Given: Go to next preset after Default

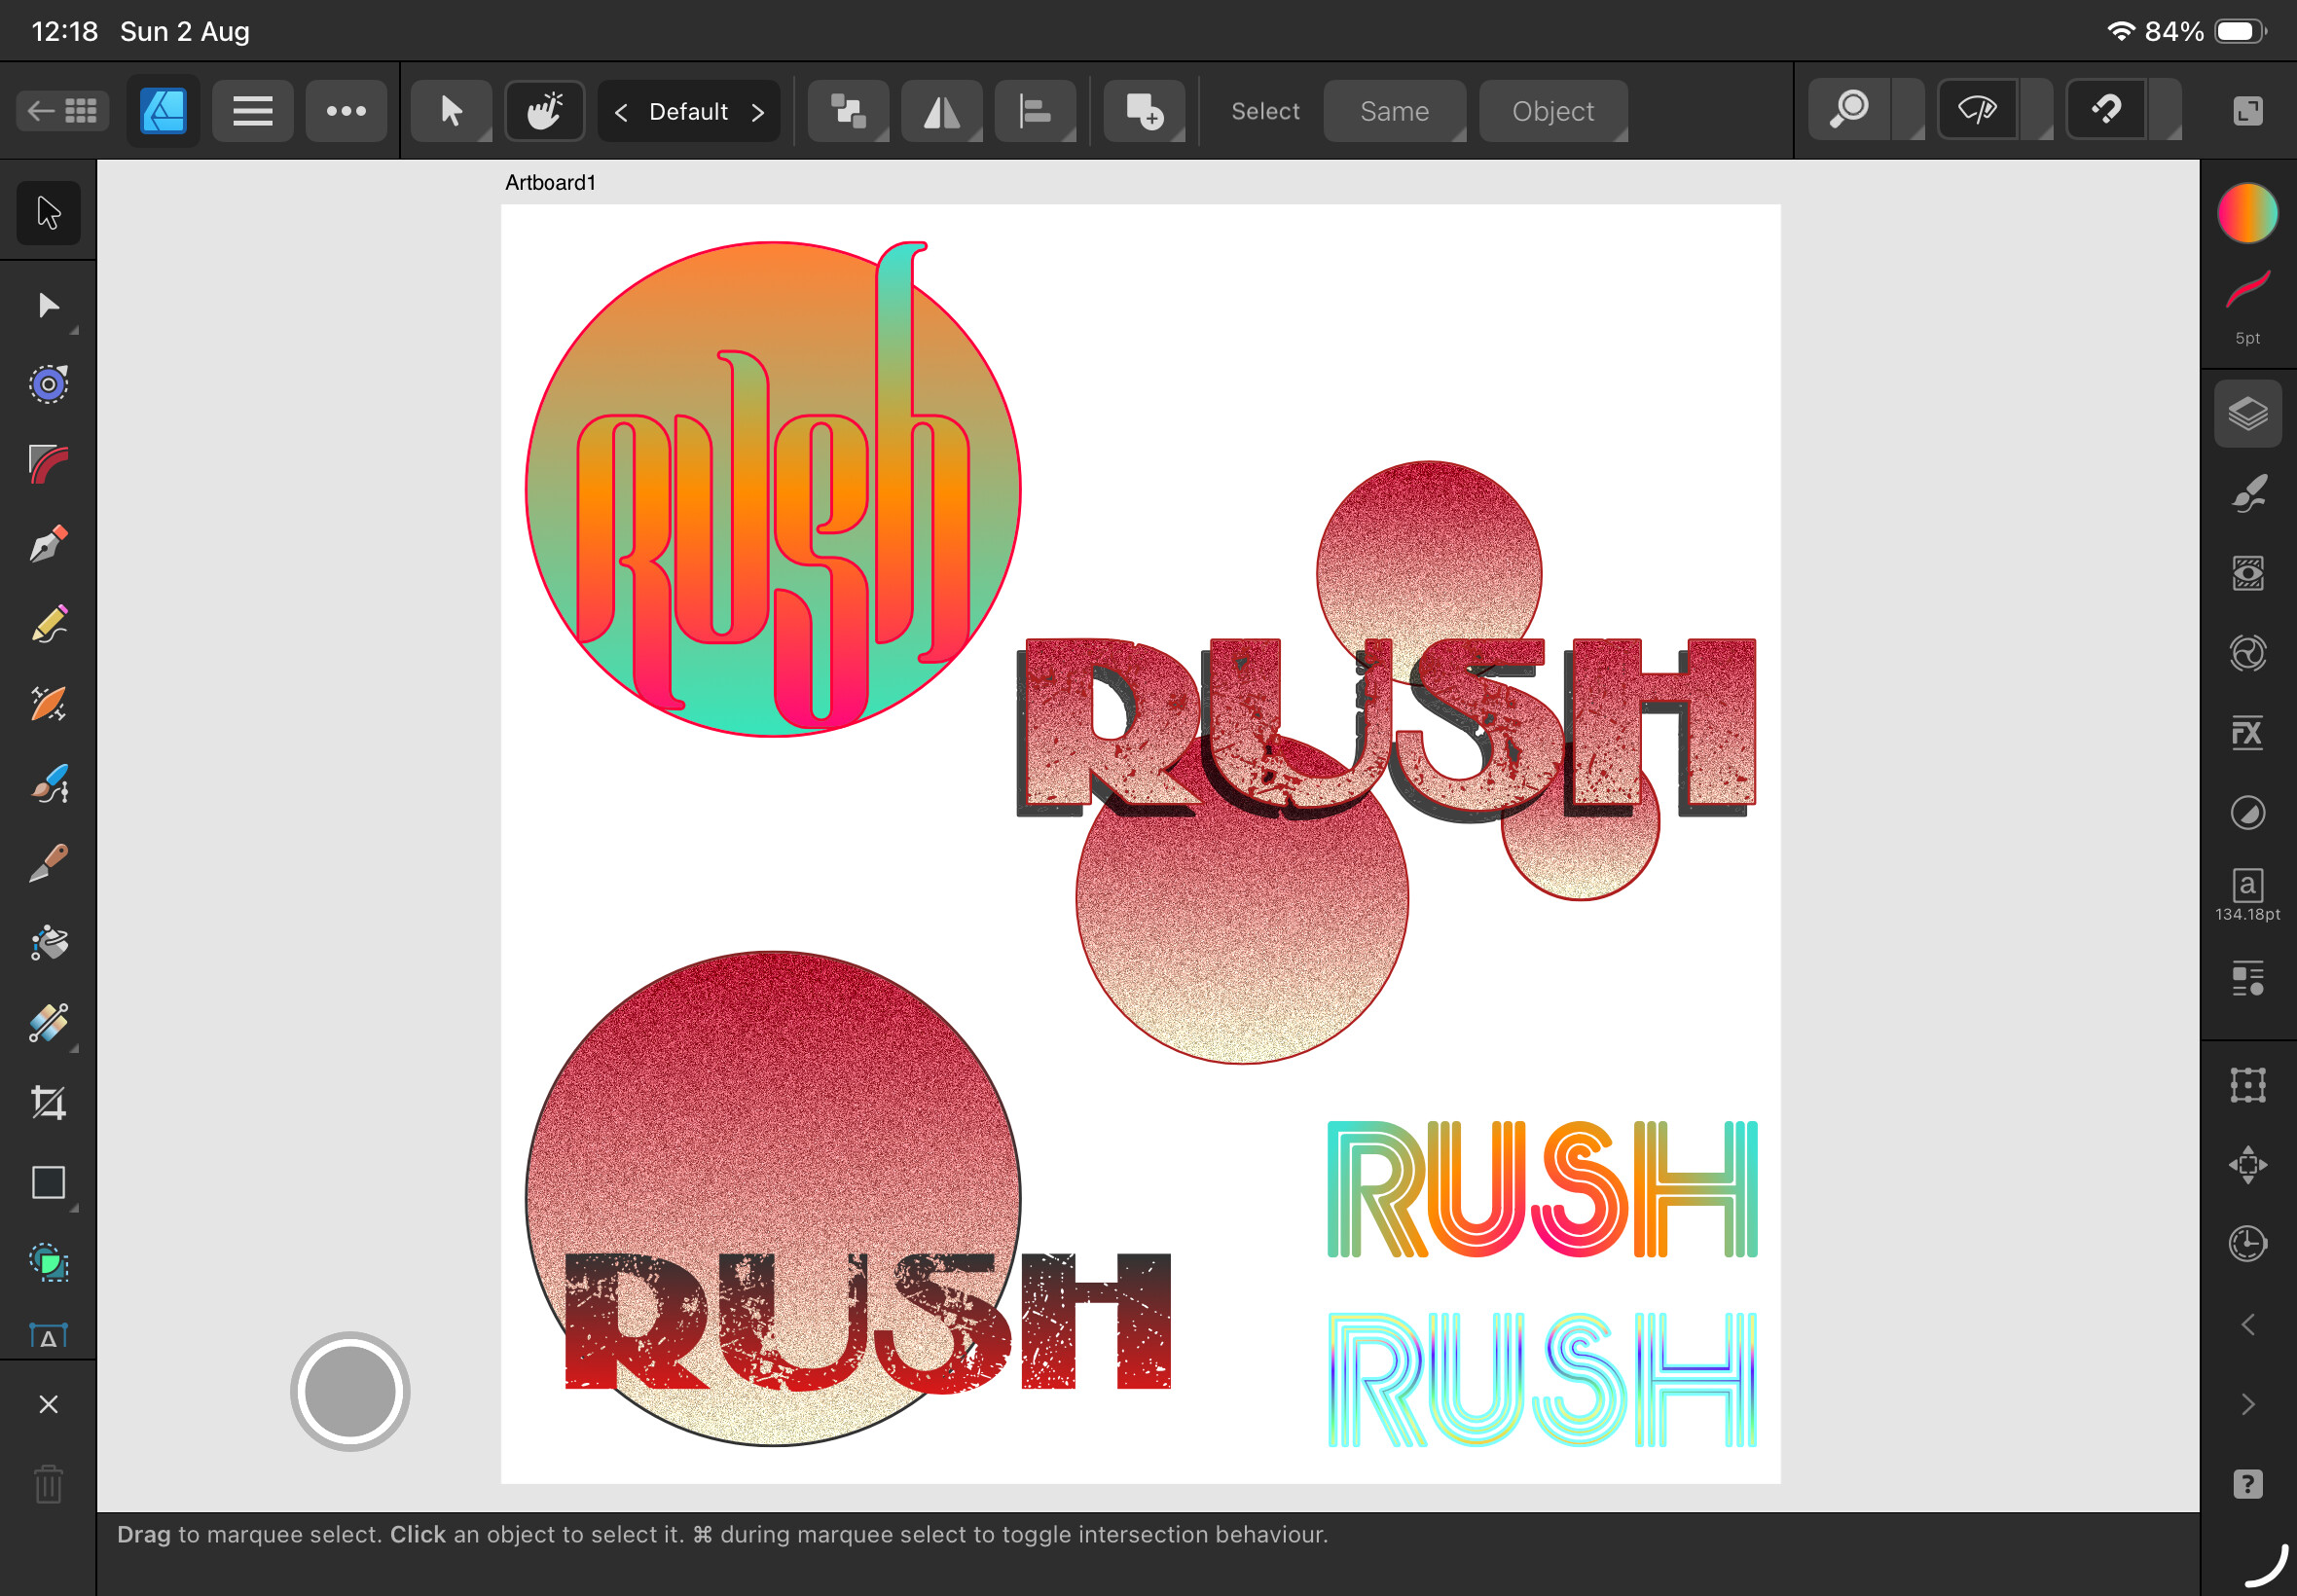Looking at the screenshot, I should (758, 111).
